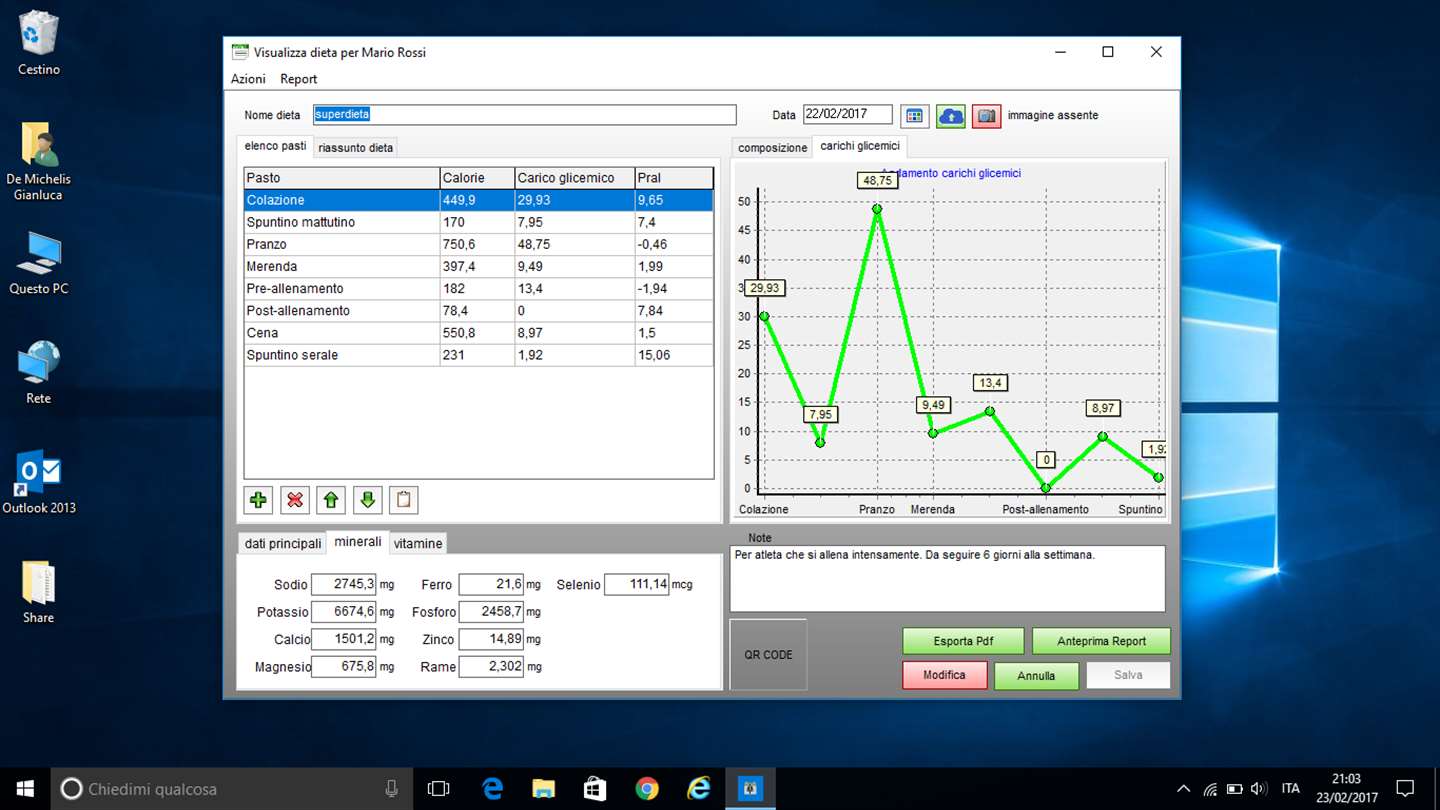Open Task View in taskbar
1440x810 pixels.
pos(438,789)
